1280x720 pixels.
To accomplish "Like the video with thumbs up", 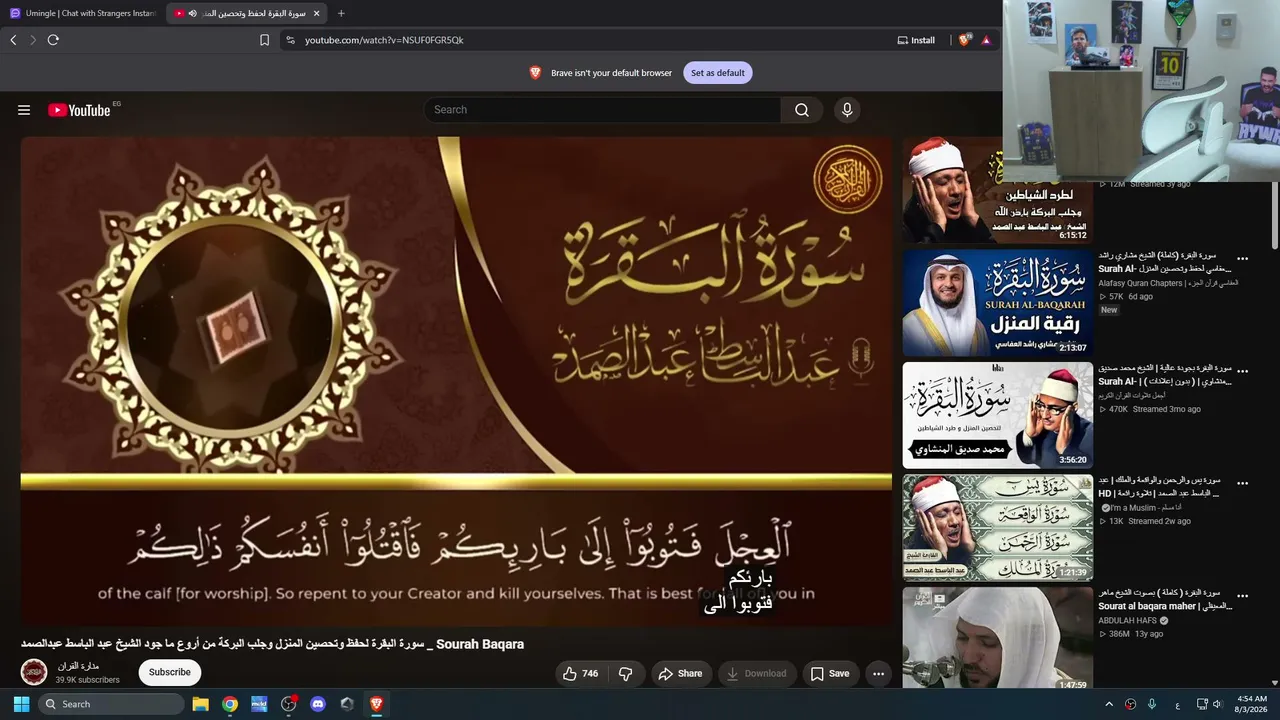I will (580, 674).
